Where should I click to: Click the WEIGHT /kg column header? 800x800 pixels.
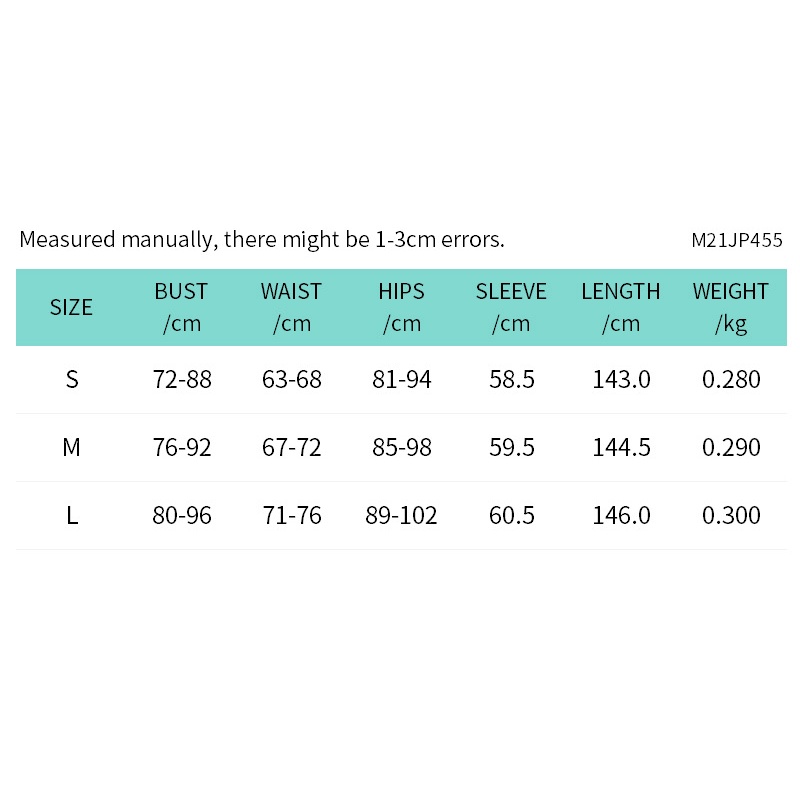731,307
